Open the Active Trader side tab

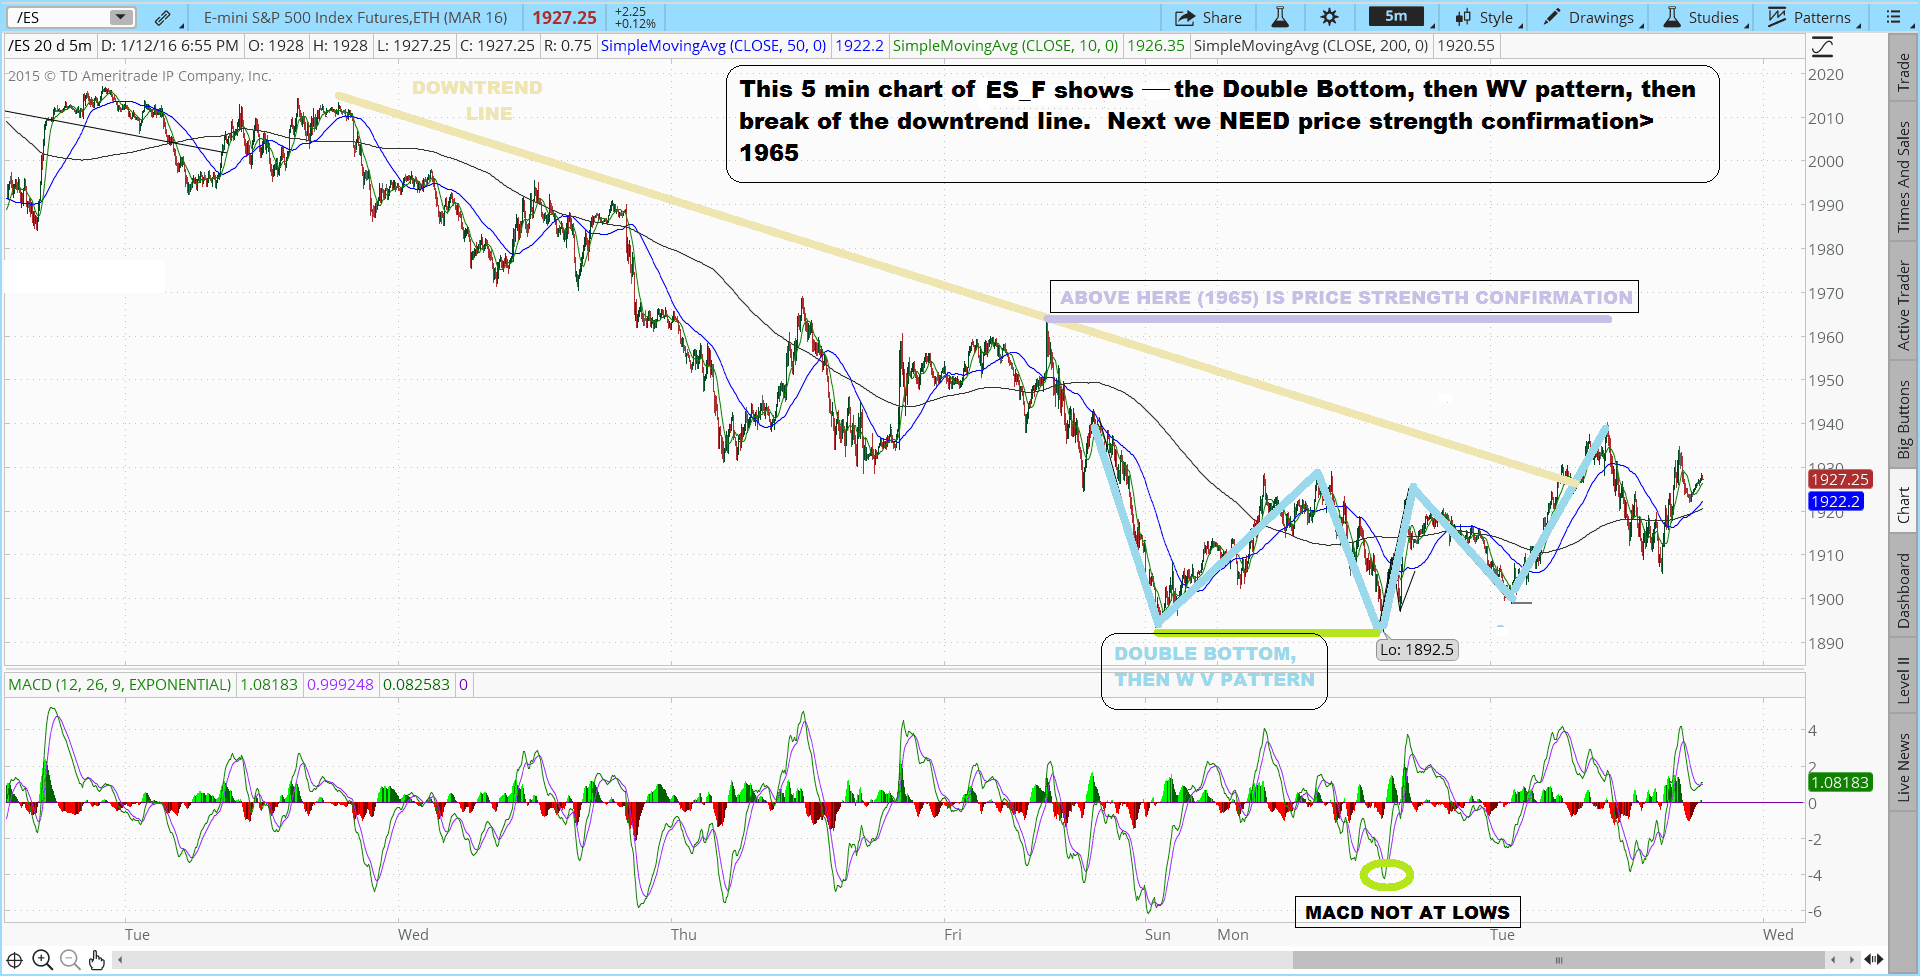pyautogui.click(x=1904, y=306)
